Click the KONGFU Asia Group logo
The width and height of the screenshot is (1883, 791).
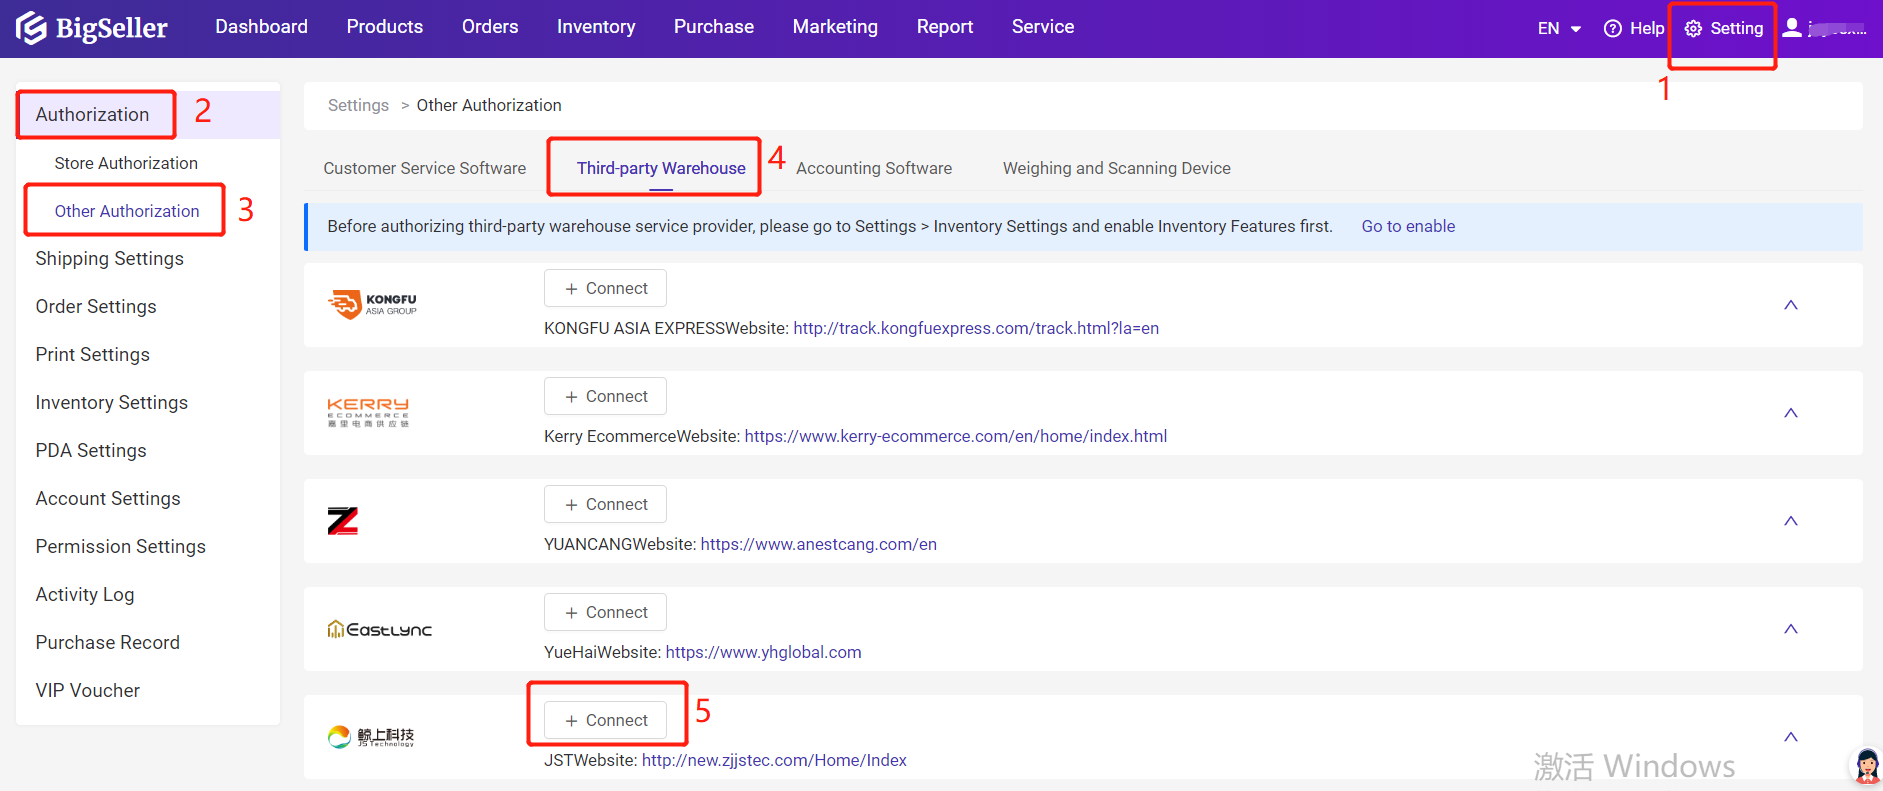pyautogui.click(x=372, y=304)
